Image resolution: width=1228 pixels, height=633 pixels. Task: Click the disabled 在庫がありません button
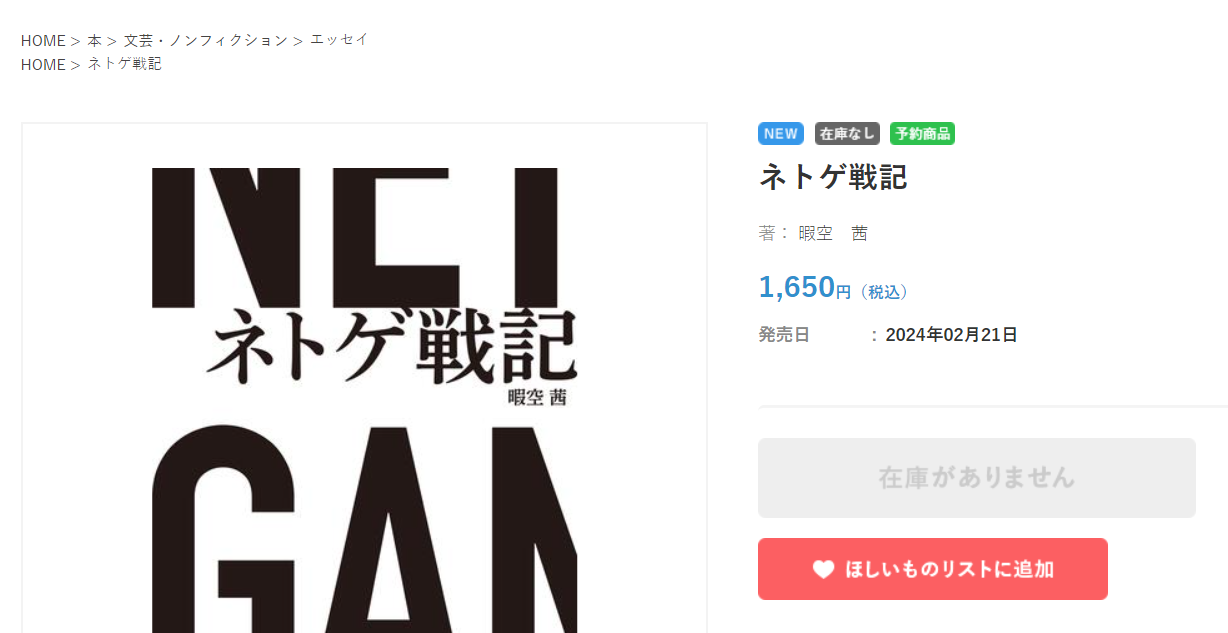point(977,478)
